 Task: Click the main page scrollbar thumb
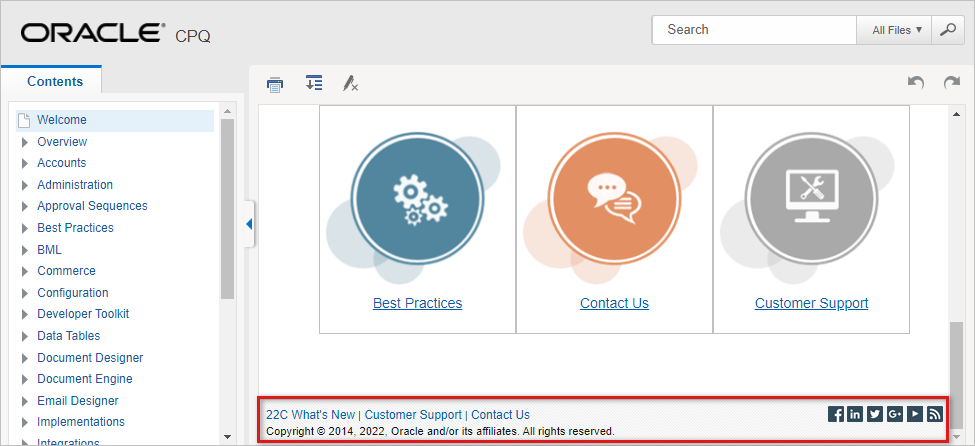955,374
